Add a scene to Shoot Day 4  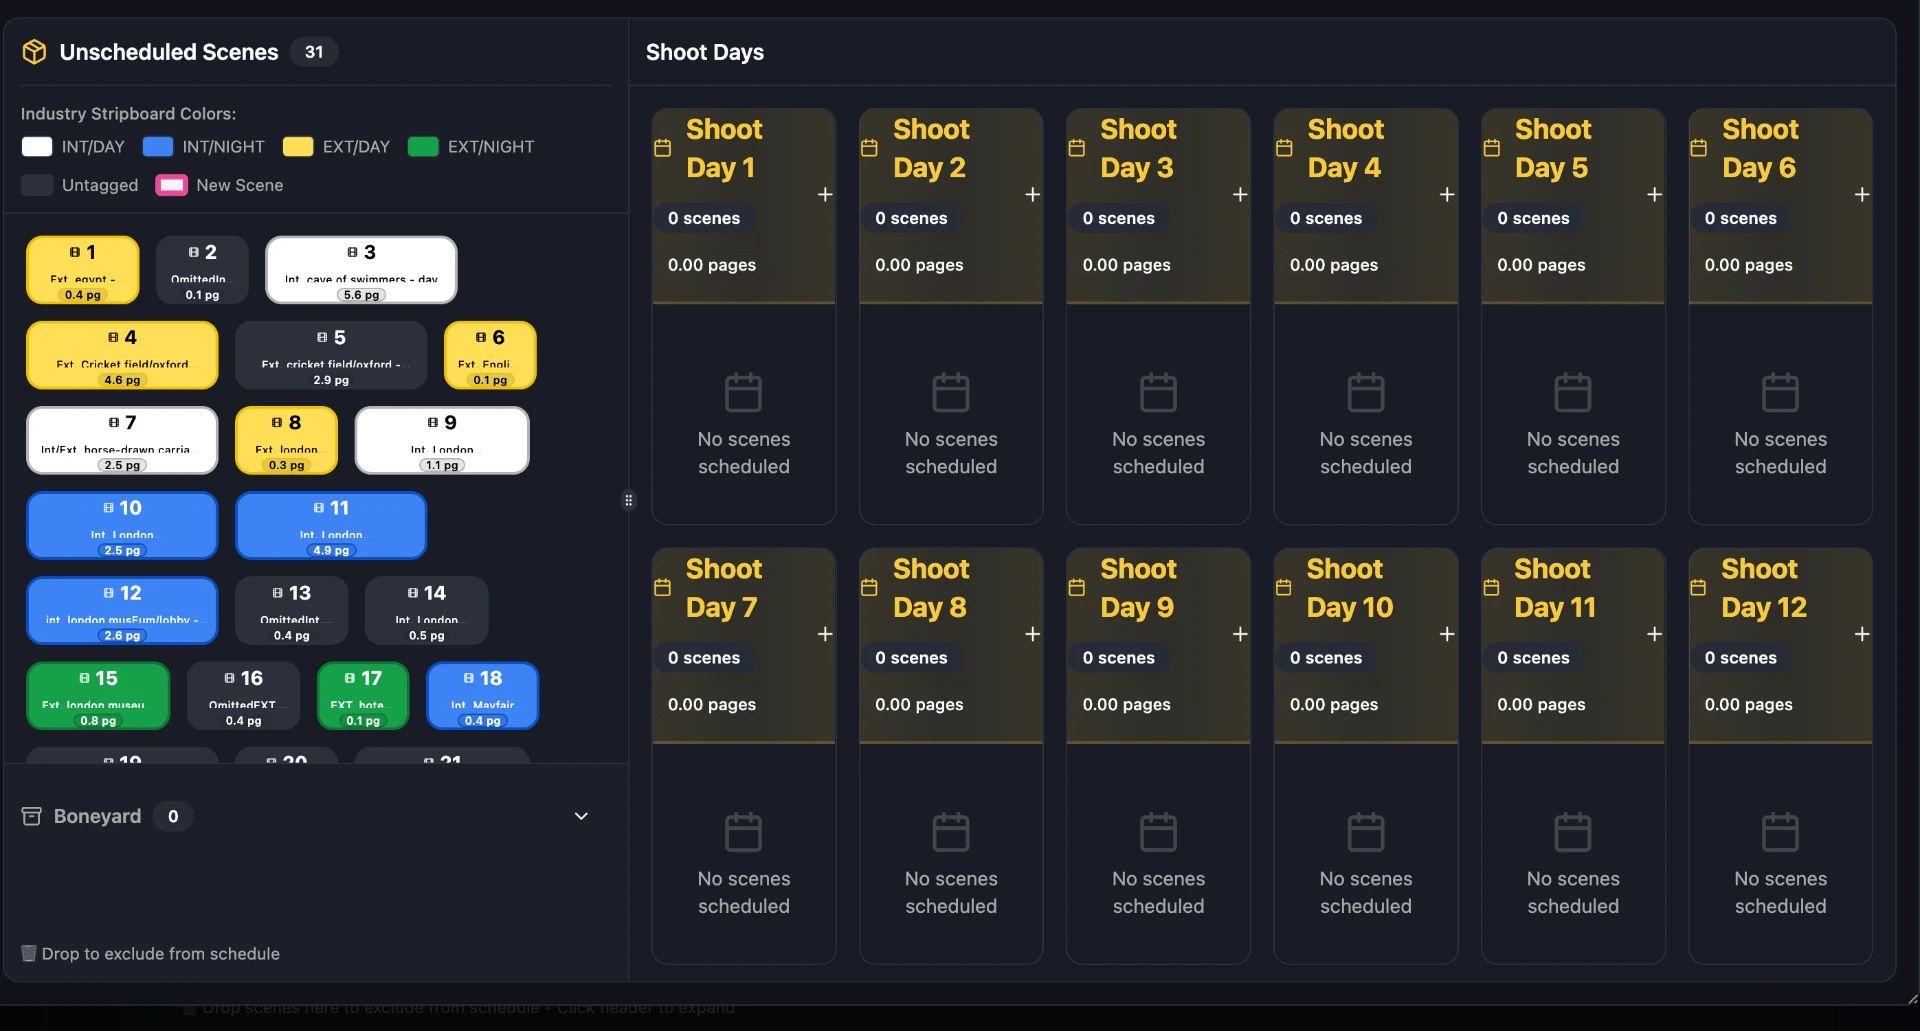[x=1447, y=194]
